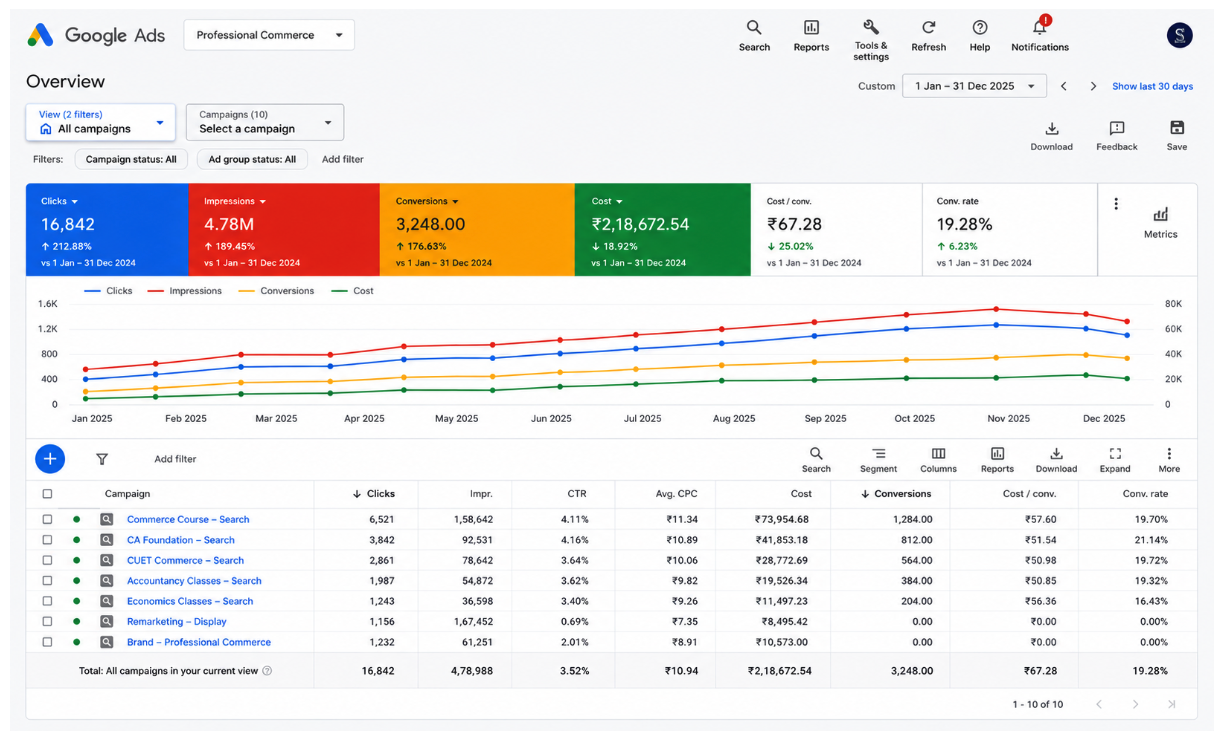Click Show last 30 days link
The image size is (1223, 741).
(1152, 86)
